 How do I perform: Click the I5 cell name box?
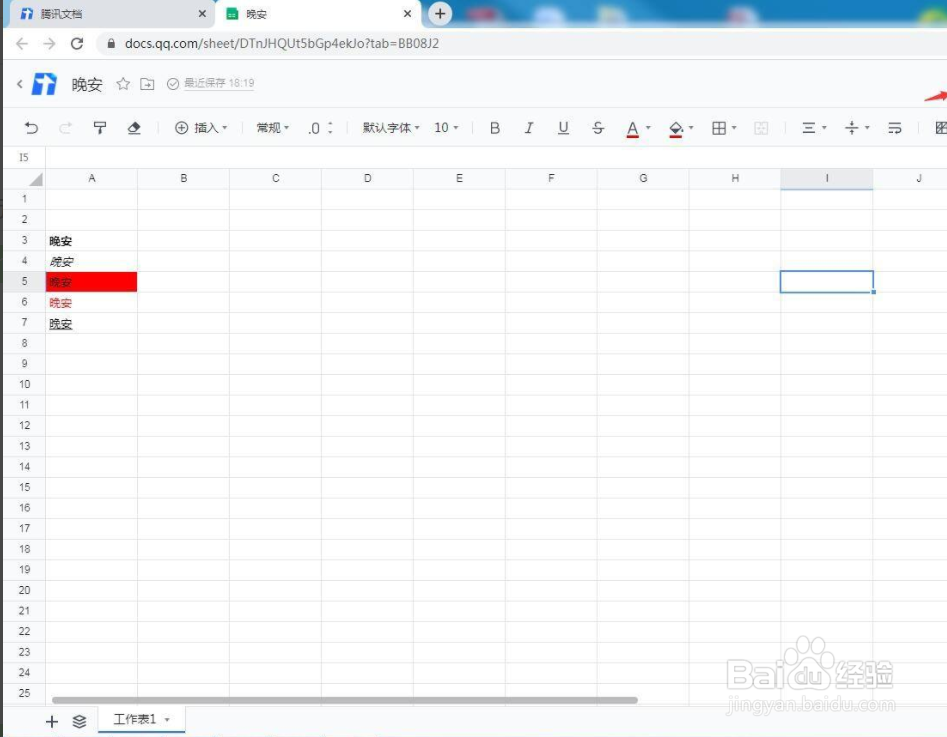[x=24, y=157]
